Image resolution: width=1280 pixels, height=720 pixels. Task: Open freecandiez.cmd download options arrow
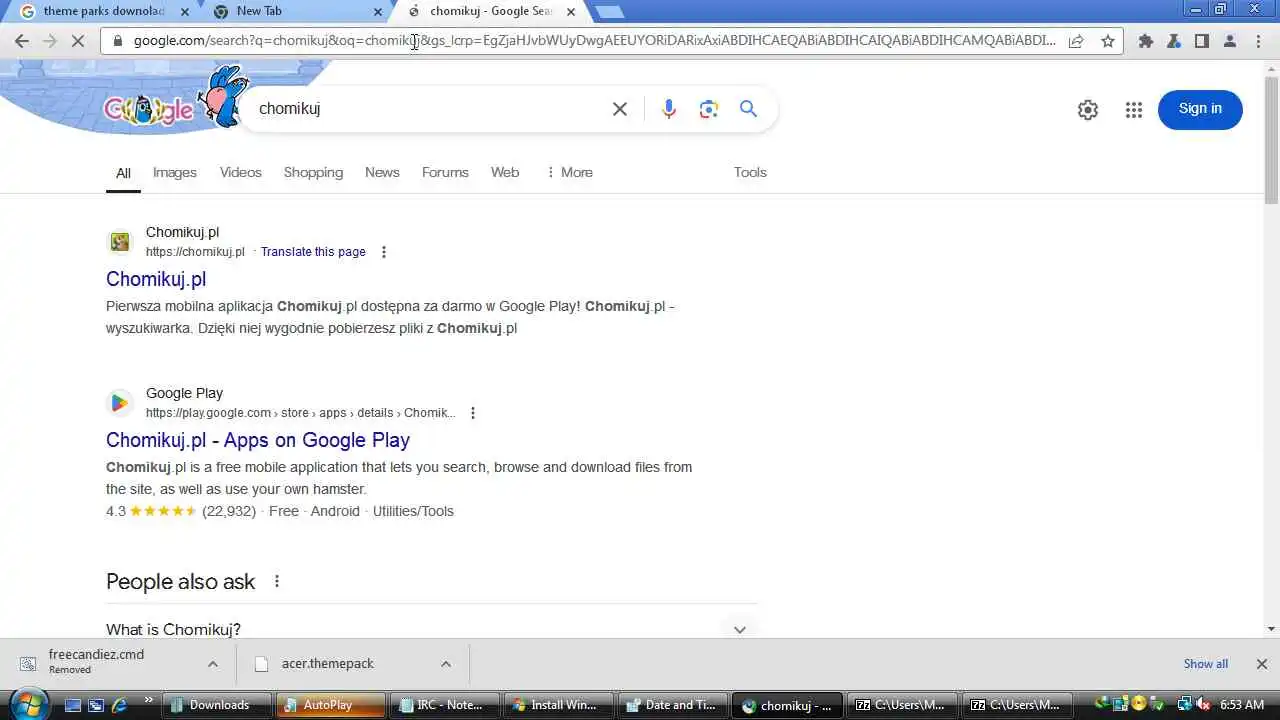point(213,664)
